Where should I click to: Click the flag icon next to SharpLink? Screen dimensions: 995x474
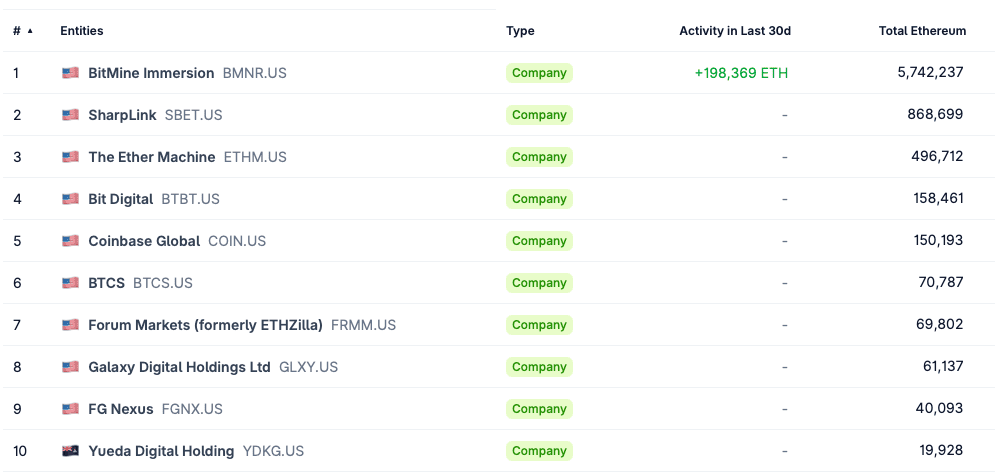click(70, 115)
